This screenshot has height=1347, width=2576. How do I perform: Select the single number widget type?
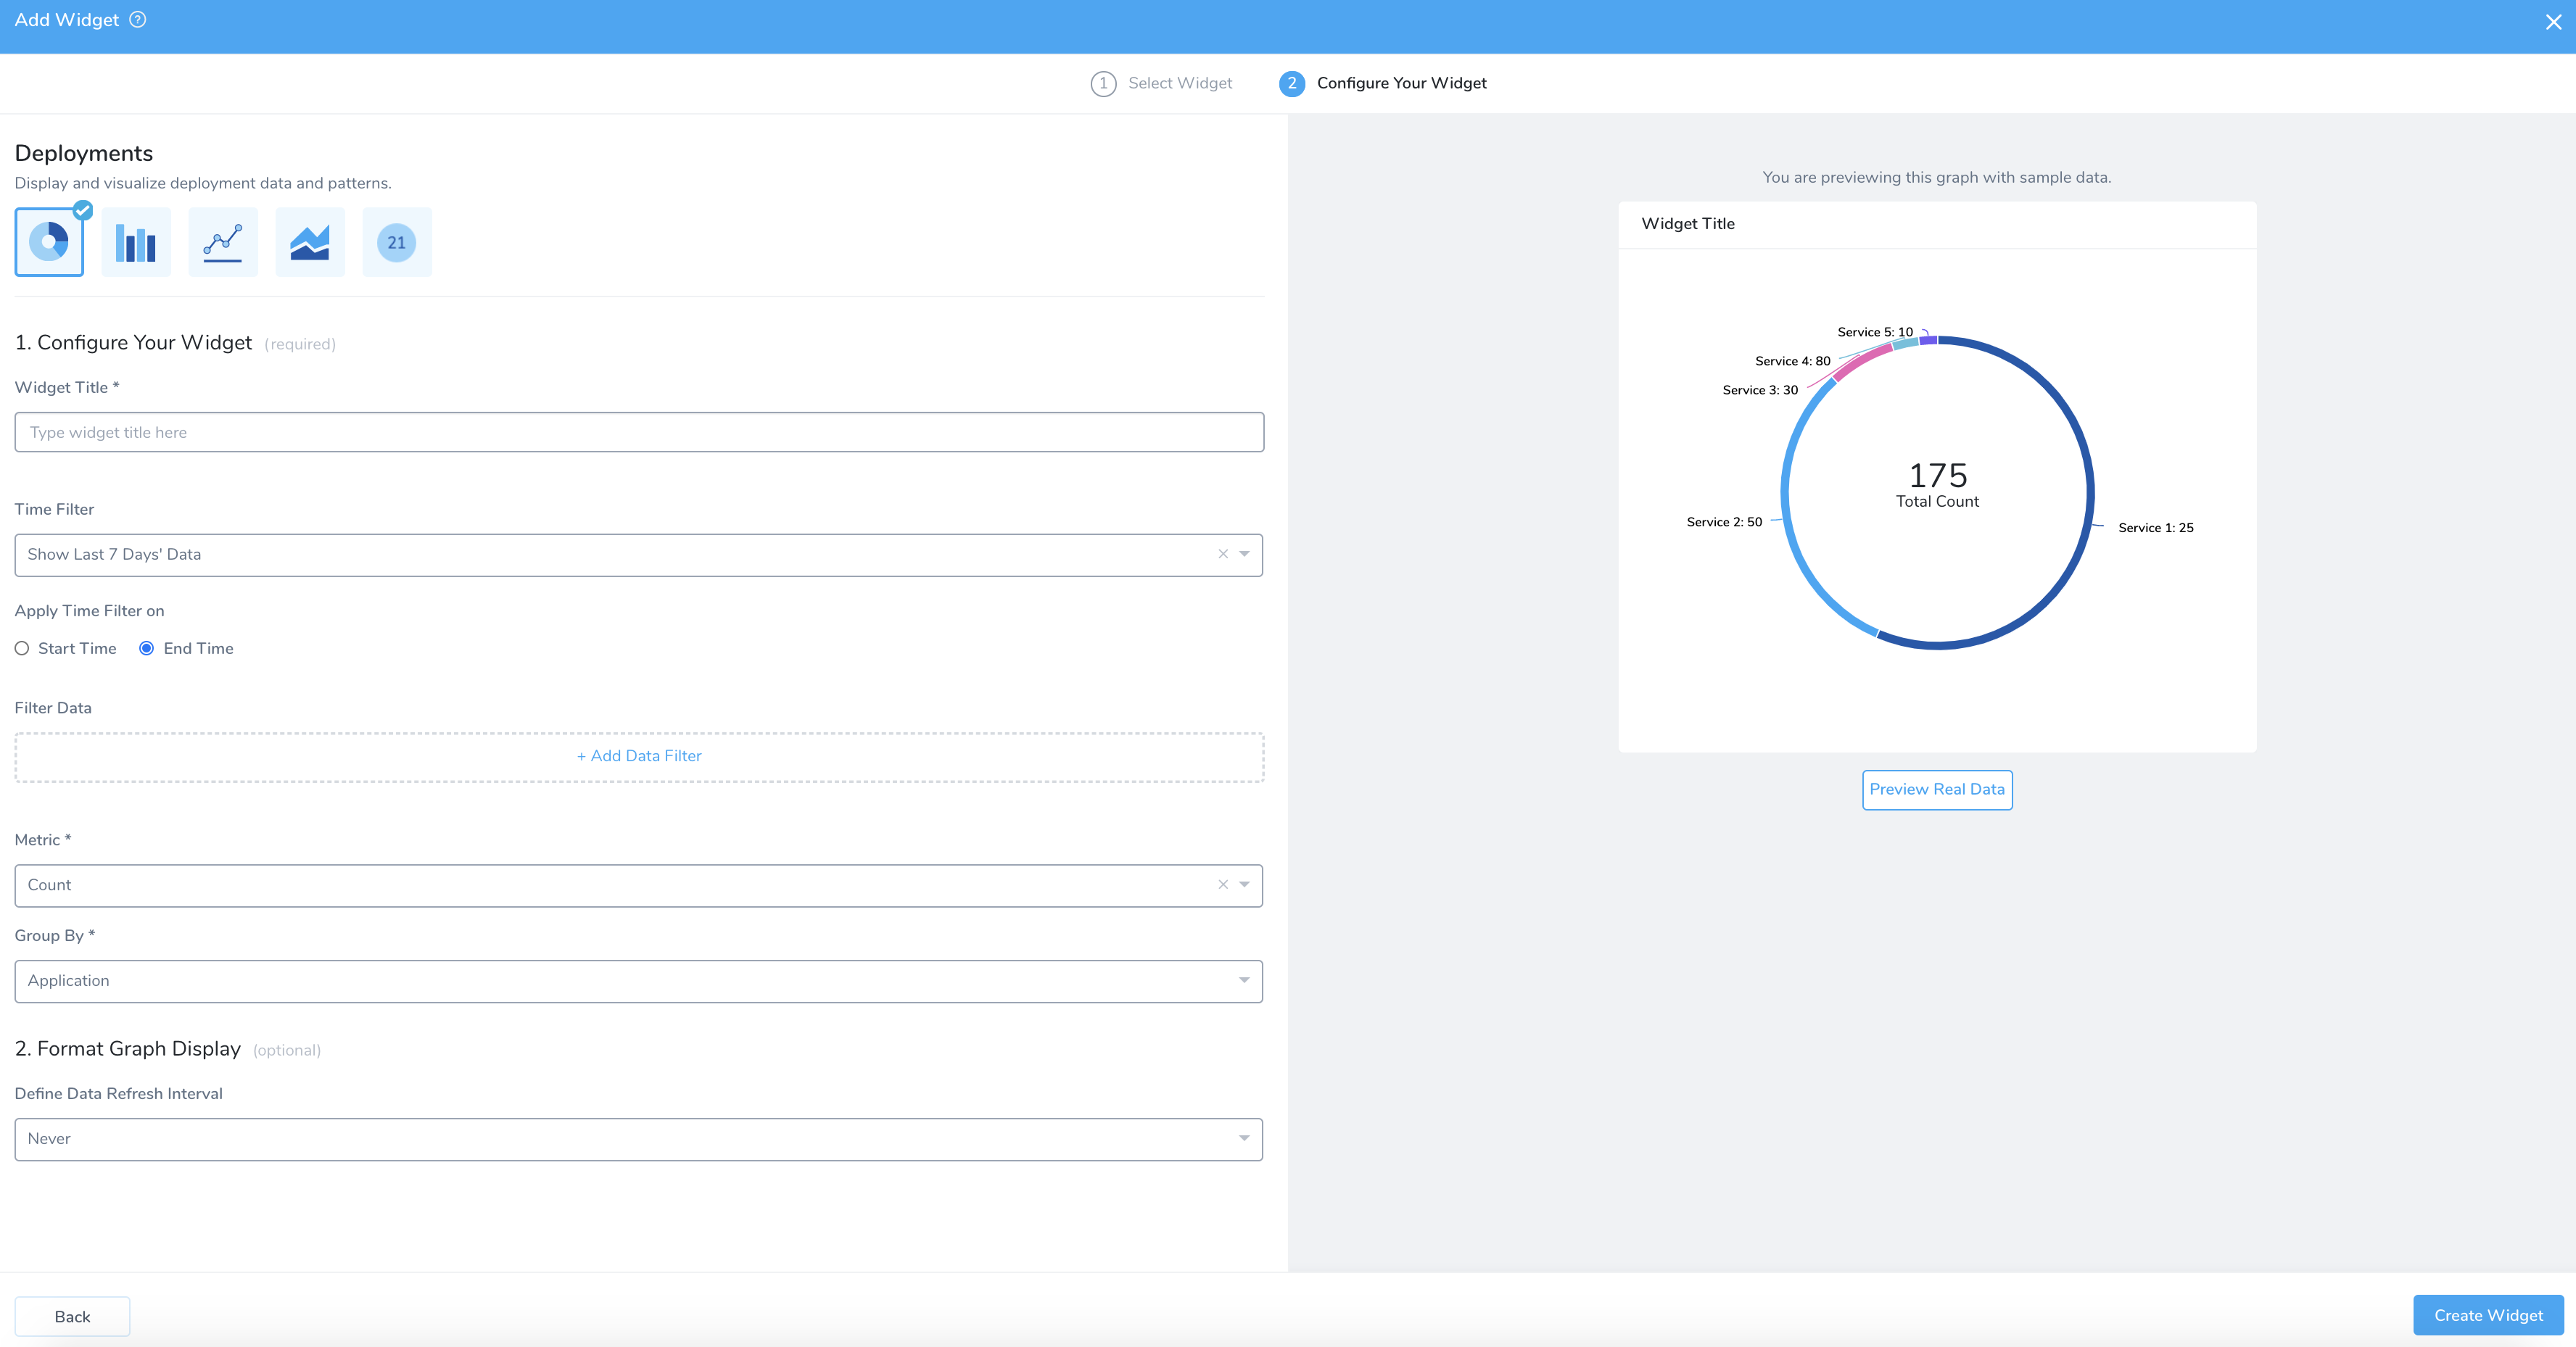(x=397, y=242)
